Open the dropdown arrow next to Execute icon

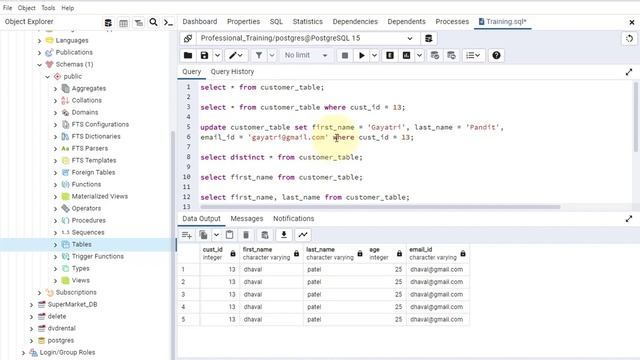[x=374, y=55]
